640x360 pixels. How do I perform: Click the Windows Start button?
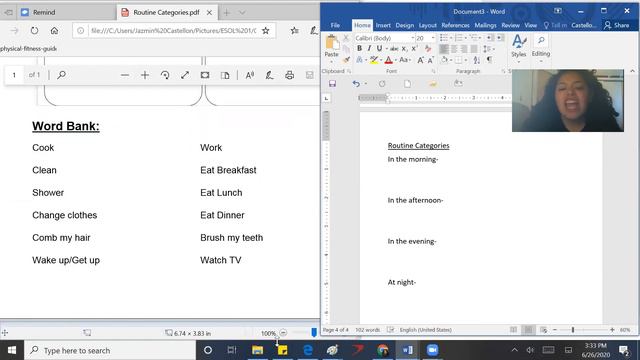12,350
